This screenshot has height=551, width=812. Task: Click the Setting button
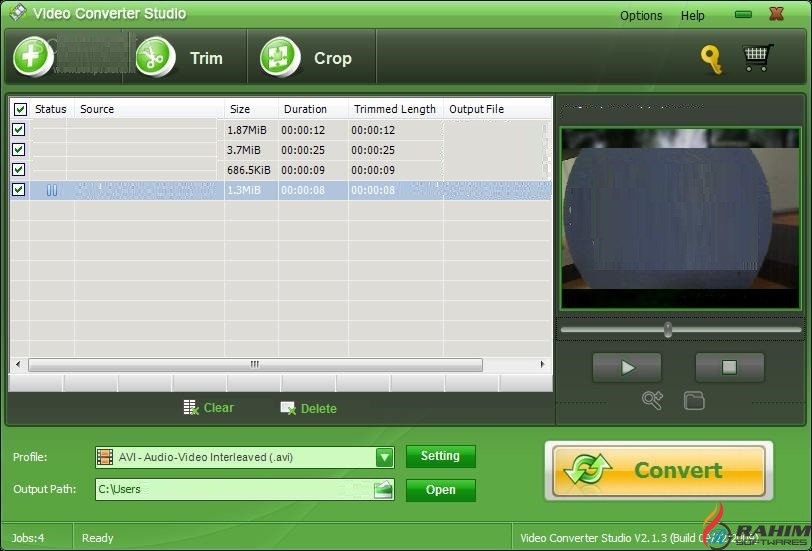(440, 456)
